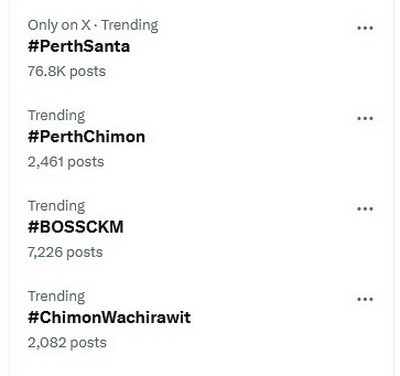
Task: Click the 7,226 posts count
Action: tap(65, 252)
